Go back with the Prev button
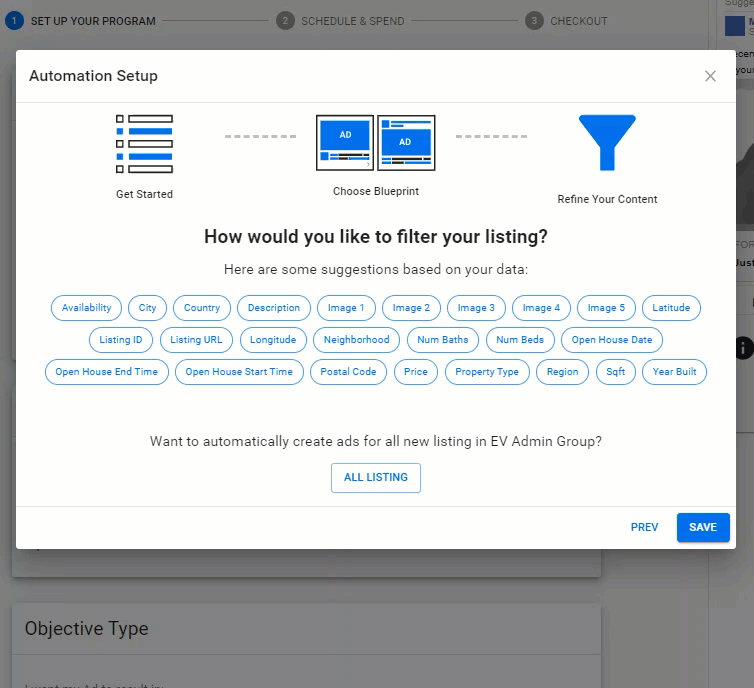754x688 pixels. [x=644, y=527]
